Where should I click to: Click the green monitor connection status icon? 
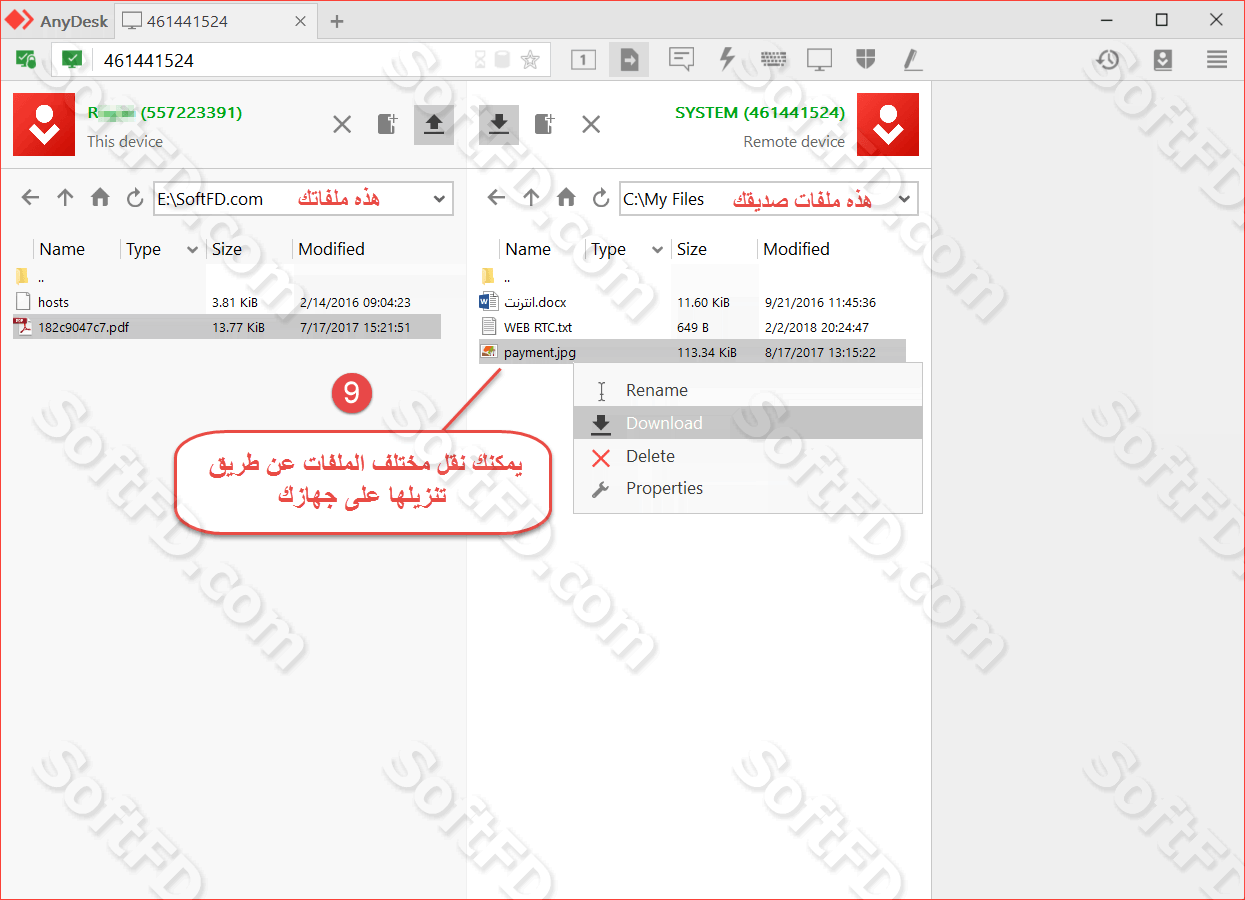coord(72,60)
